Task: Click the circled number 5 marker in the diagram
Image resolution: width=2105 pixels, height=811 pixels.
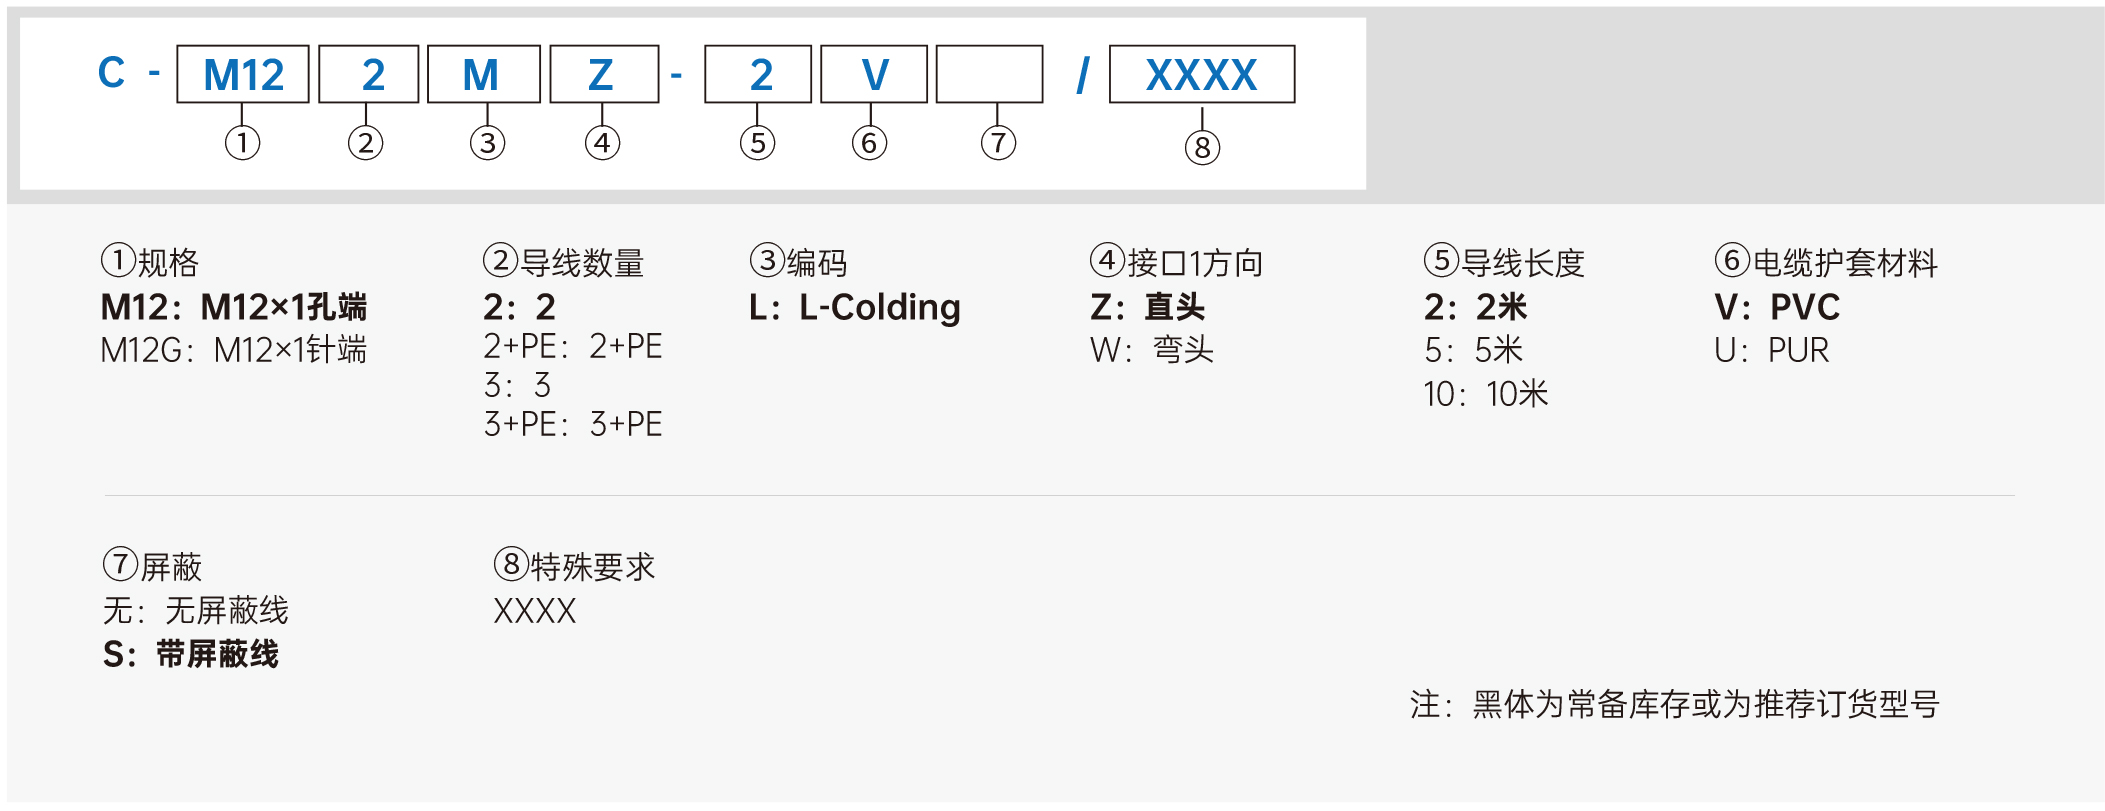Action: coord(757,143)
